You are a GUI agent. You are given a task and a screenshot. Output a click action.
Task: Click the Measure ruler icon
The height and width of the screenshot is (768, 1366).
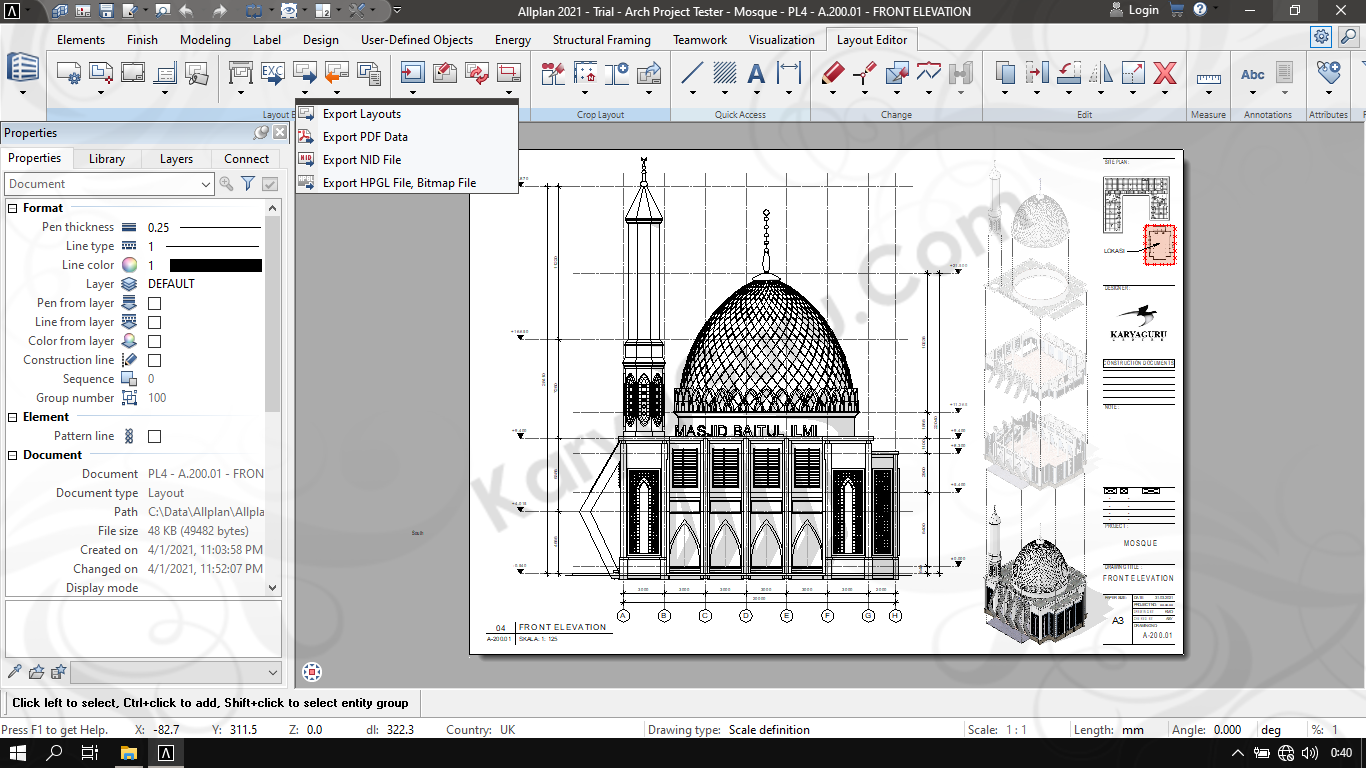tap(1208, 76)
